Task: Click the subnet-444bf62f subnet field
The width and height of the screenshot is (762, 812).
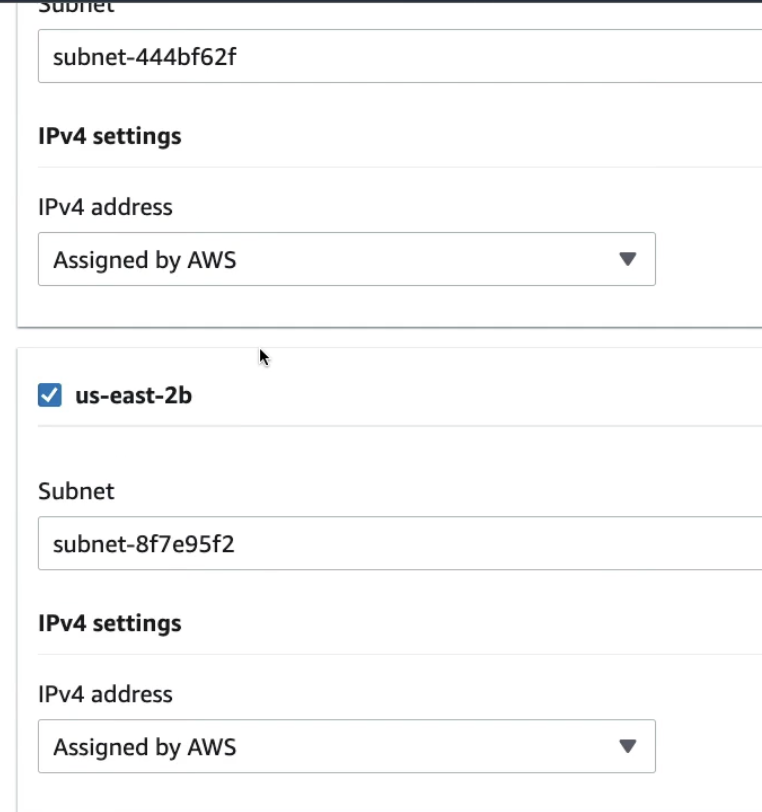Action: point(400,56)
